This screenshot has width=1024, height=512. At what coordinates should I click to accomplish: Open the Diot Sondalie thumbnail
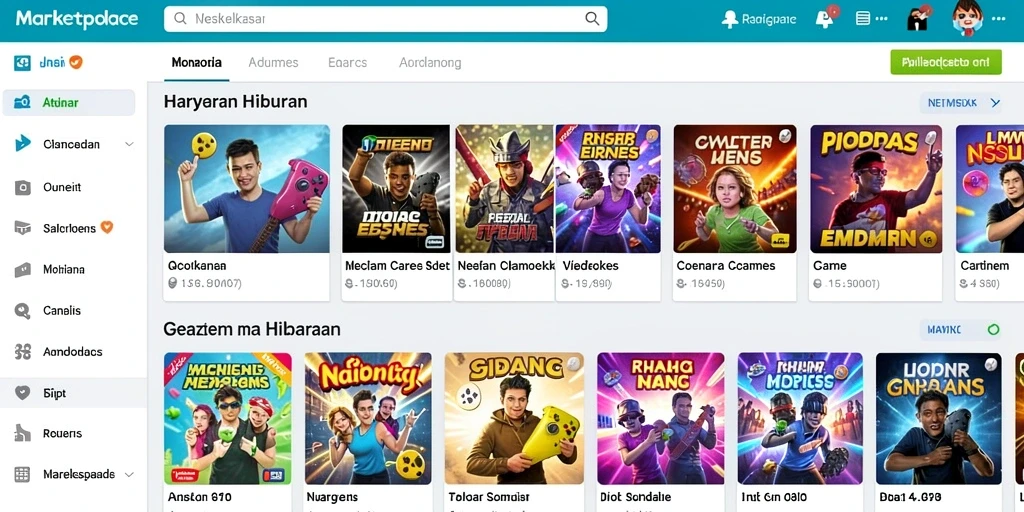[661, 419]
